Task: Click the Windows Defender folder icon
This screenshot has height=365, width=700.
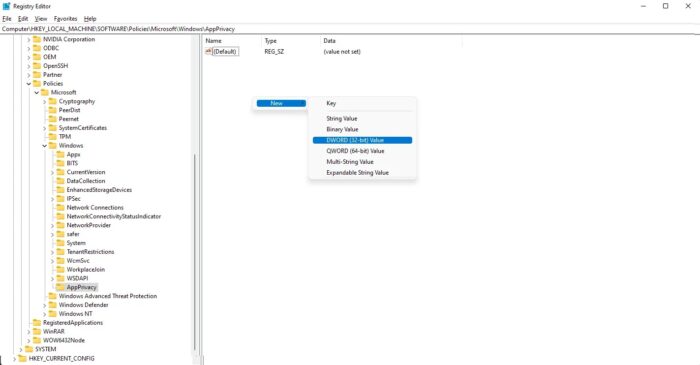Action: [x=53, y=305]
